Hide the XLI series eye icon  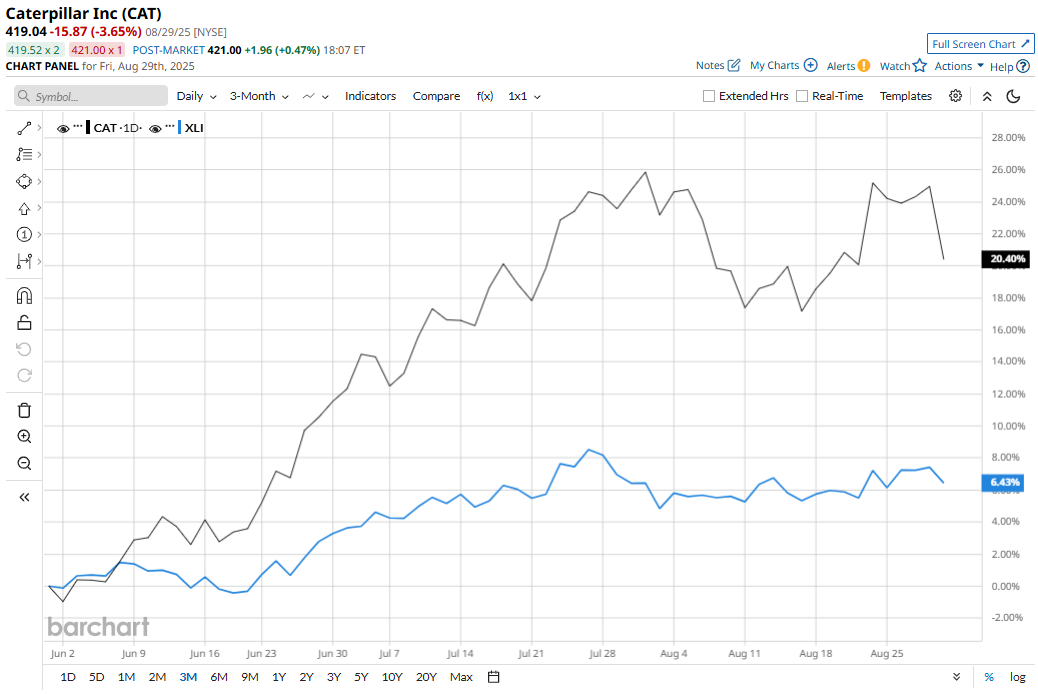(155, 128)
